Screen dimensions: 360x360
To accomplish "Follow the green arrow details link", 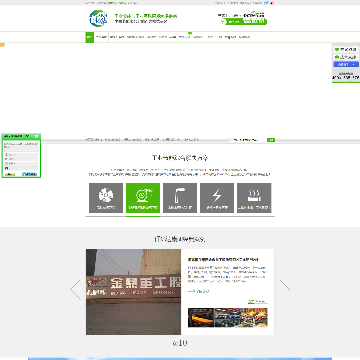I will point(199,291).
